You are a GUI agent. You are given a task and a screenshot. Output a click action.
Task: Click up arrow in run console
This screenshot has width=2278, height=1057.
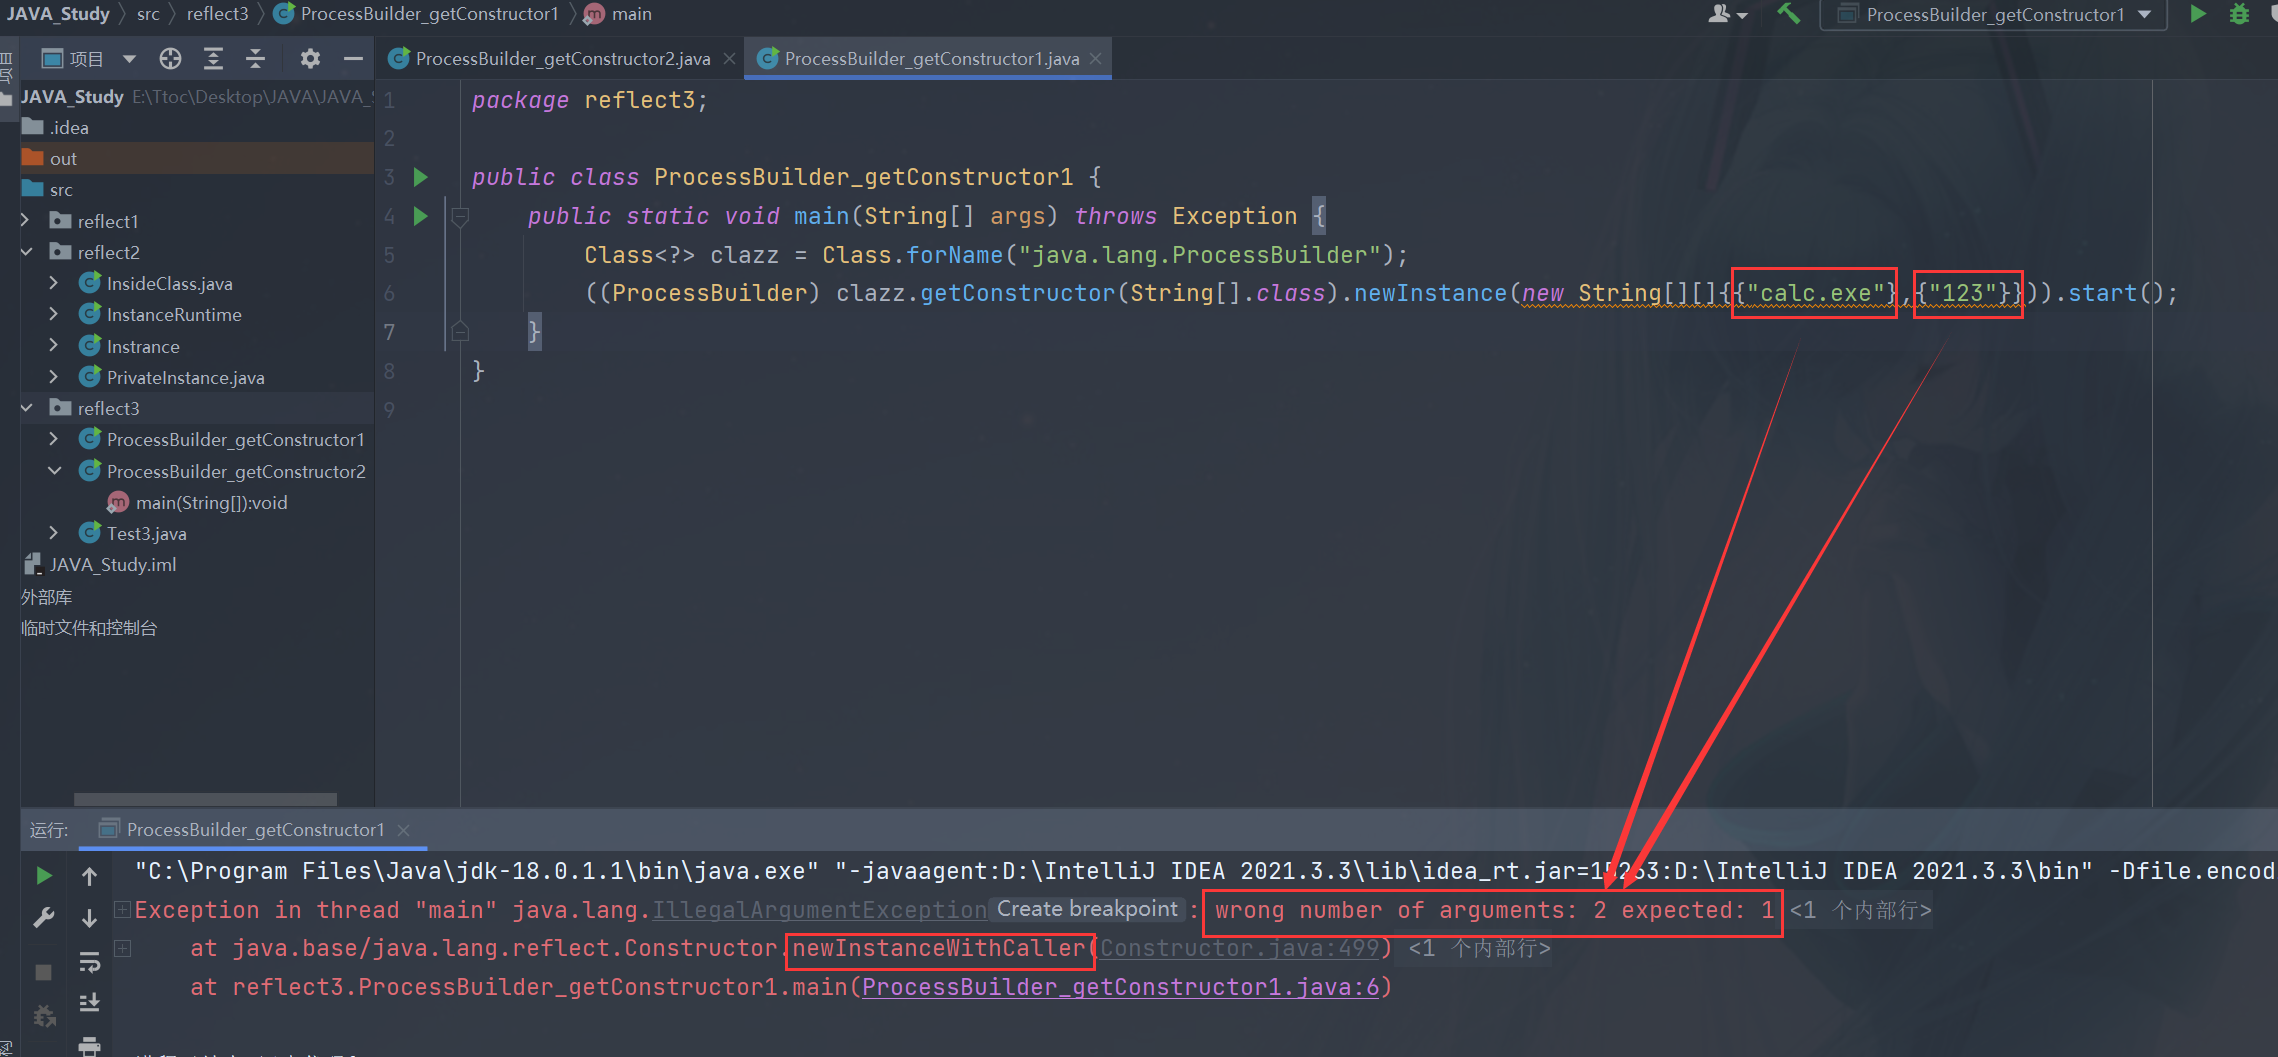click(x=89, y=876)
